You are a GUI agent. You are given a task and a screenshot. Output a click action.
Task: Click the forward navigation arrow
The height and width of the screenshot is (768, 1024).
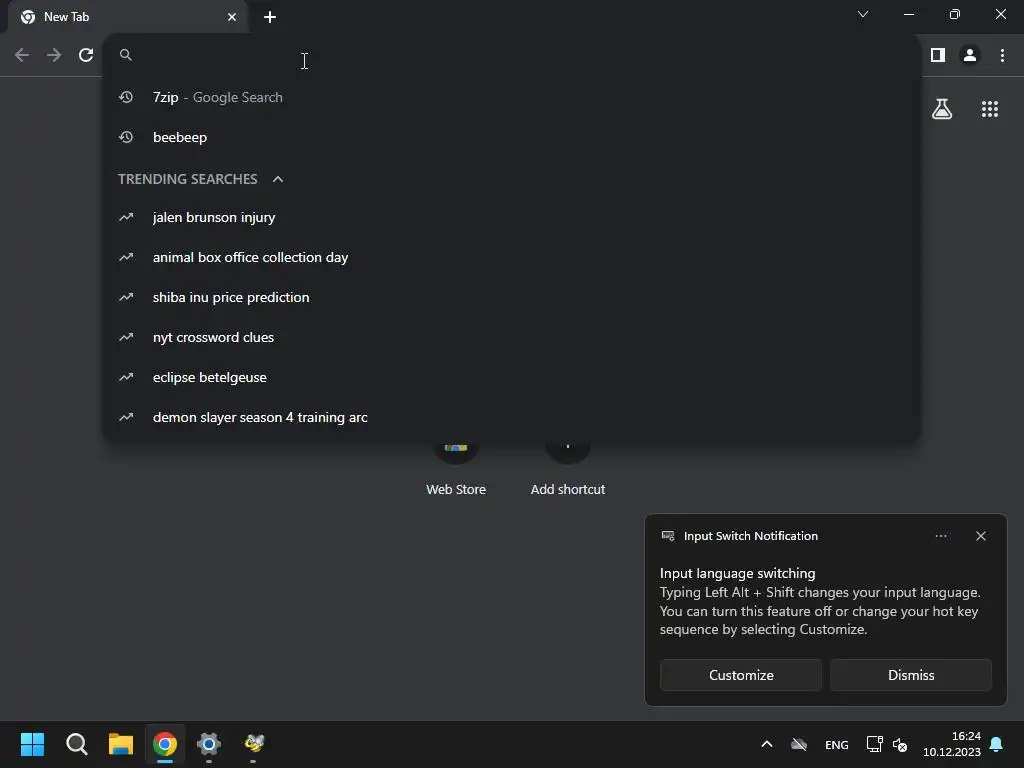(54, 56)
